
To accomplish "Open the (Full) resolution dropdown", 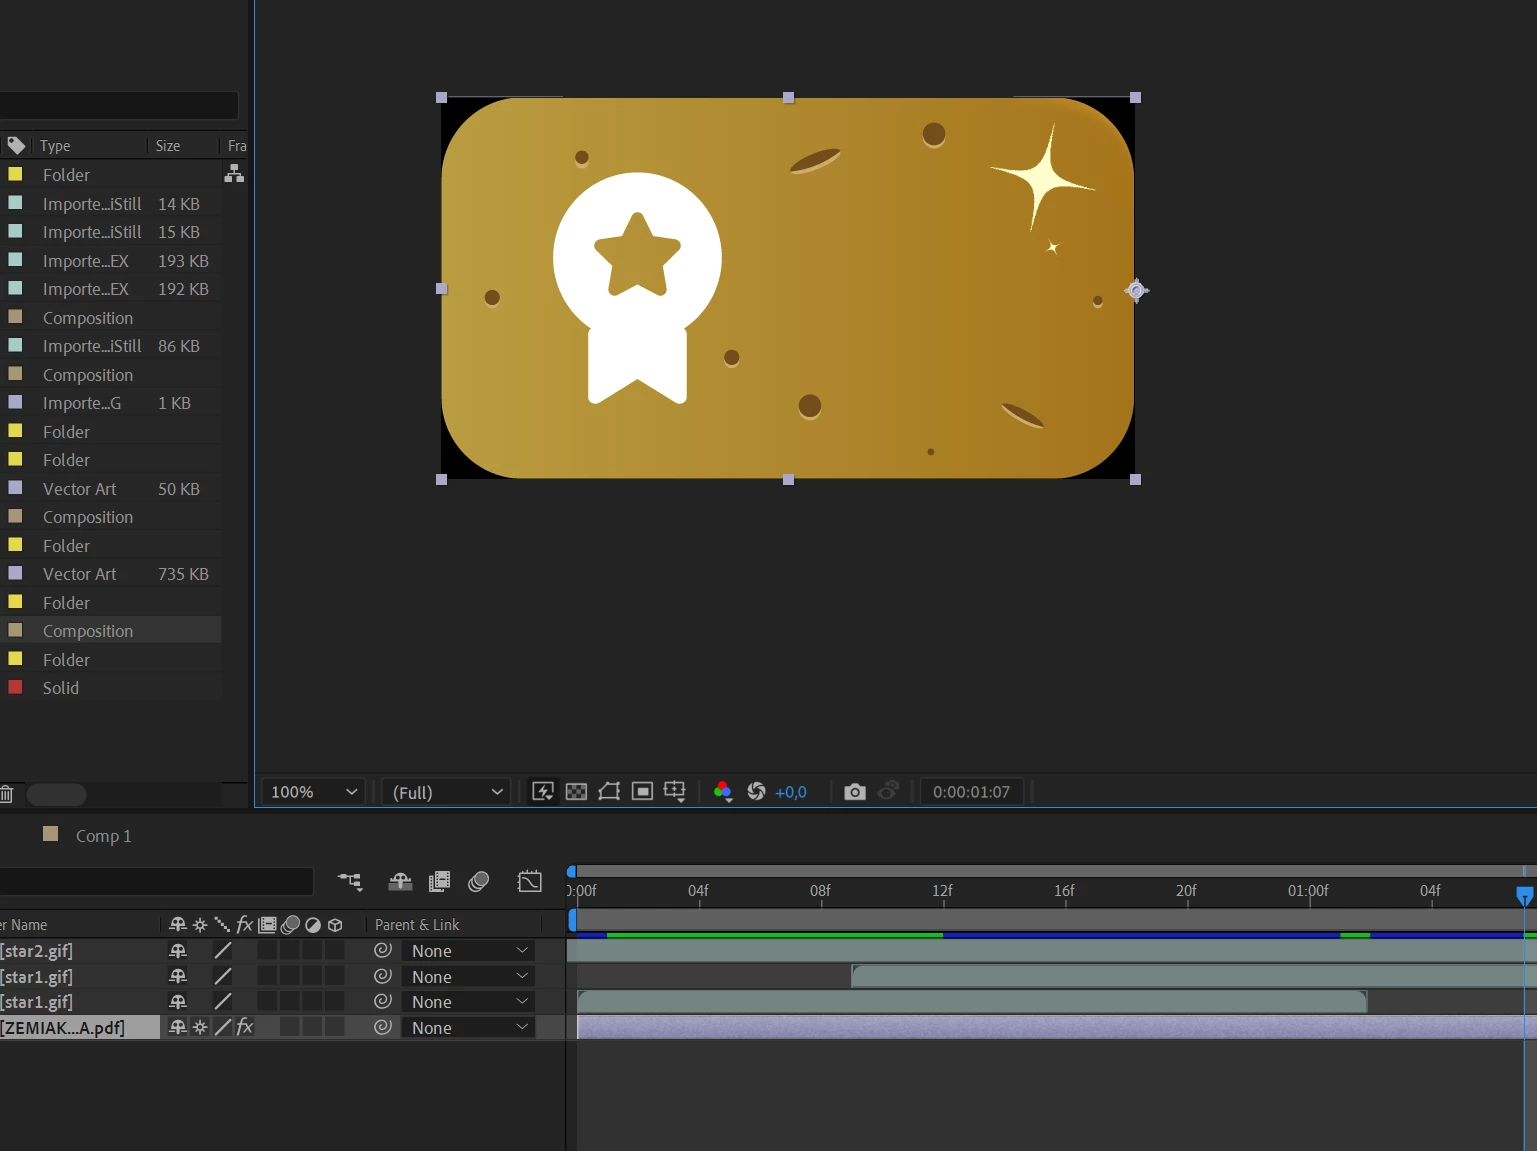I will click(446, 792).
